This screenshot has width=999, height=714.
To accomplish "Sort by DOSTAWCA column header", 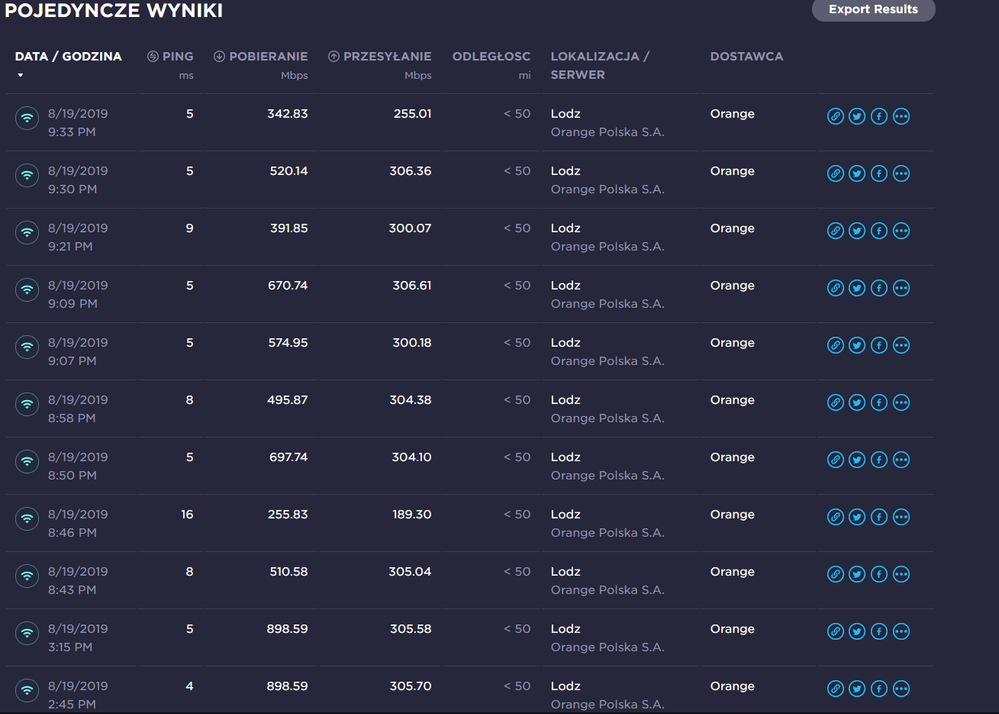I will (746, 57).
